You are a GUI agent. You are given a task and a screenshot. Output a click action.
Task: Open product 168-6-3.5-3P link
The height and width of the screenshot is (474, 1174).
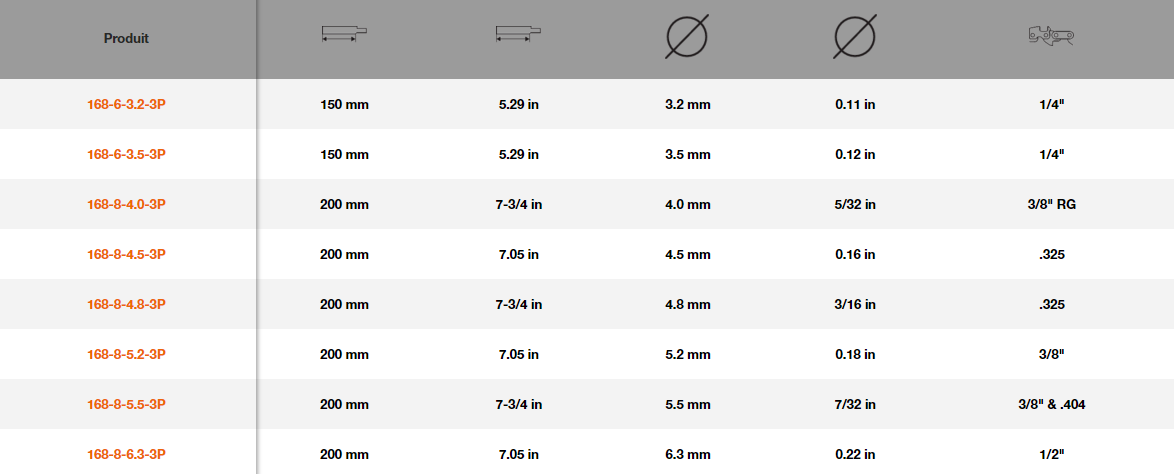point(127,154)
